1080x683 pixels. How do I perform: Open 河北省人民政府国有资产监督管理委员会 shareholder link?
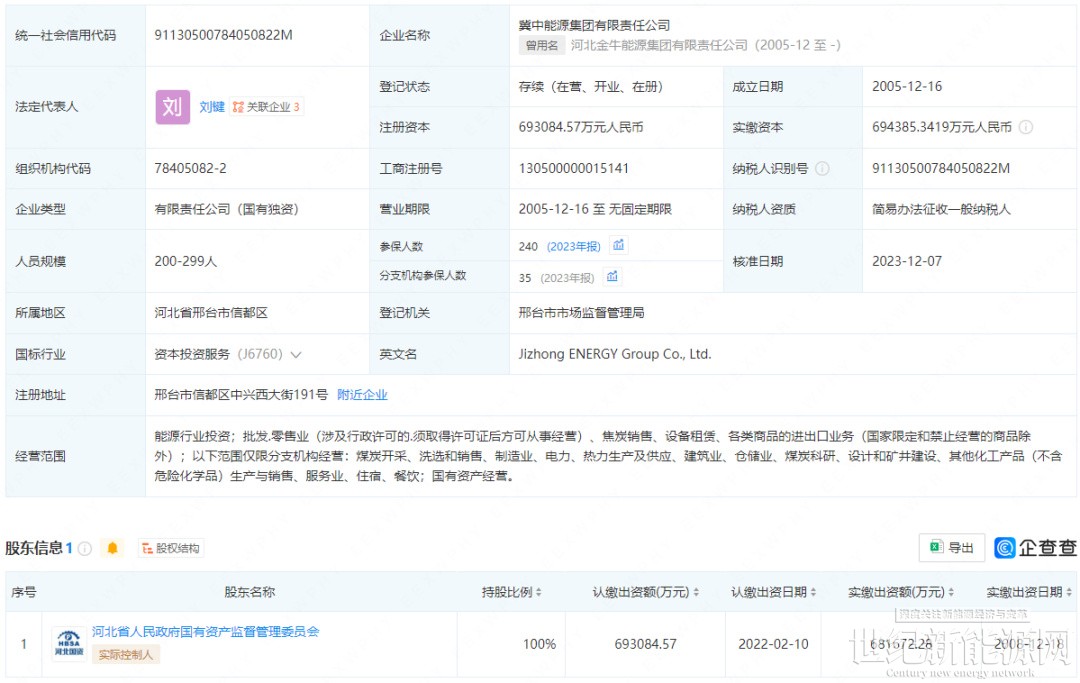point(205,632)
